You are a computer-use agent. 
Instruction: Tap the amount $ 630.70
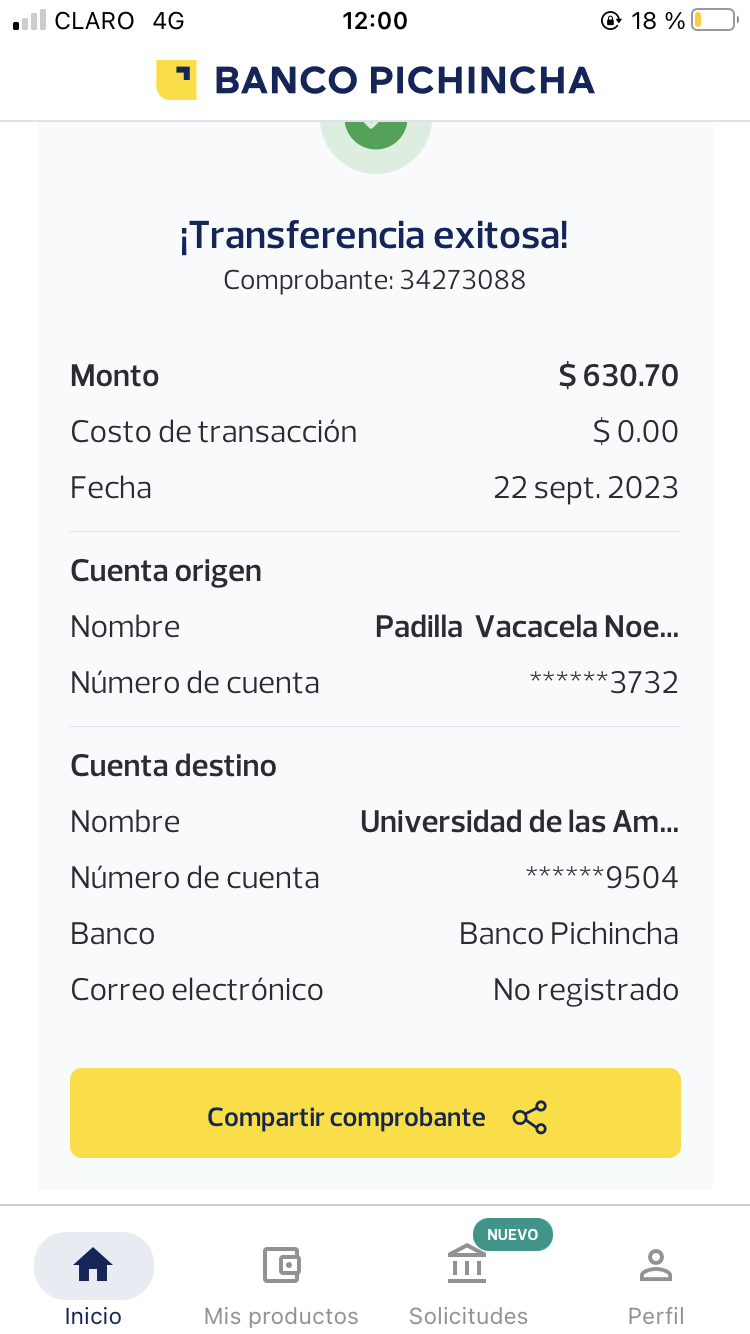[x=618, y=376]
